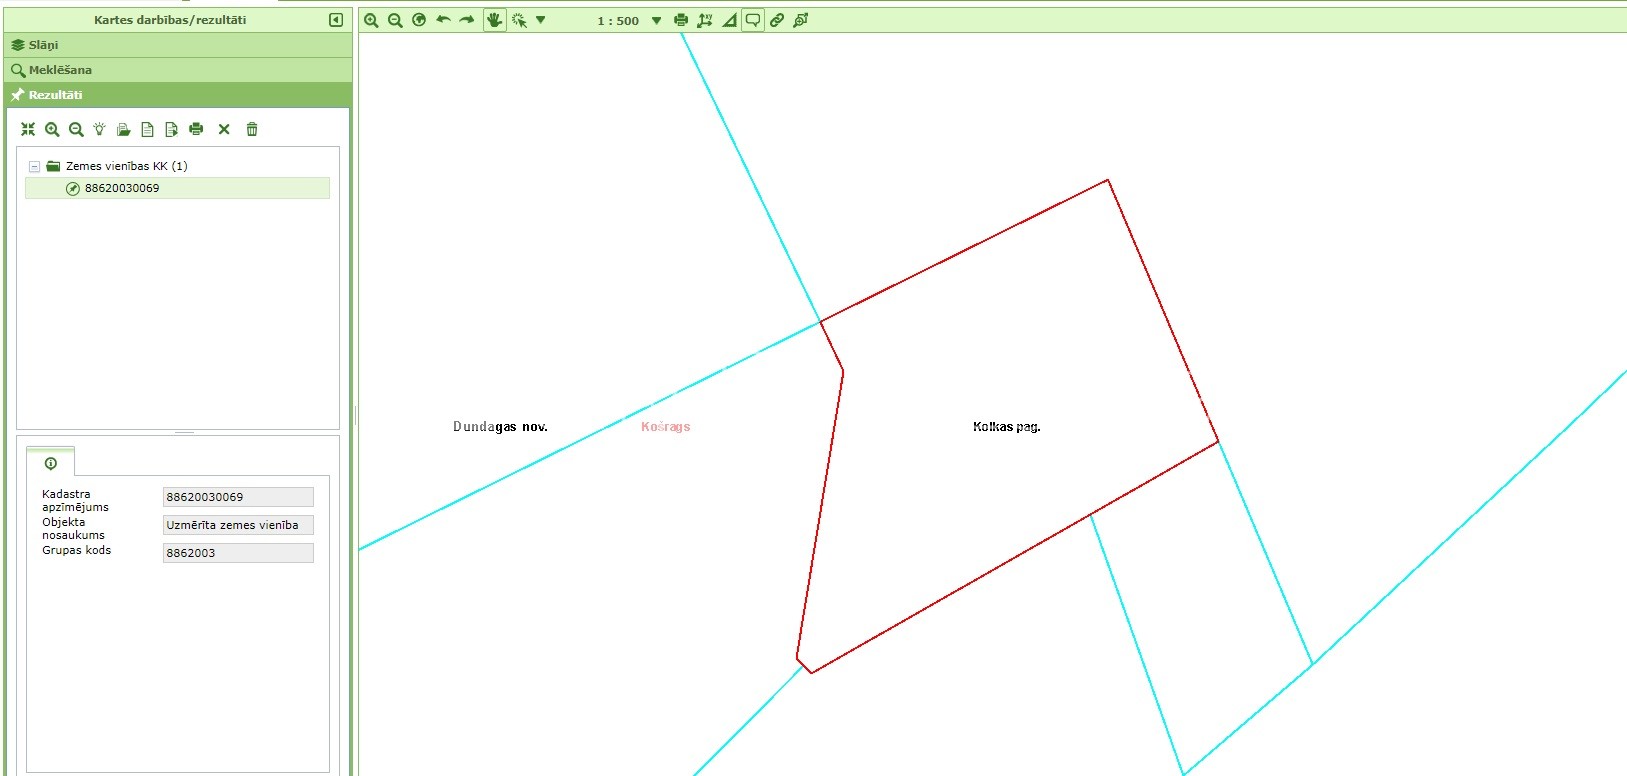The image size is (1627, 776).
Task: Select result 88620030069 in the tree
Action: (121, 188)
